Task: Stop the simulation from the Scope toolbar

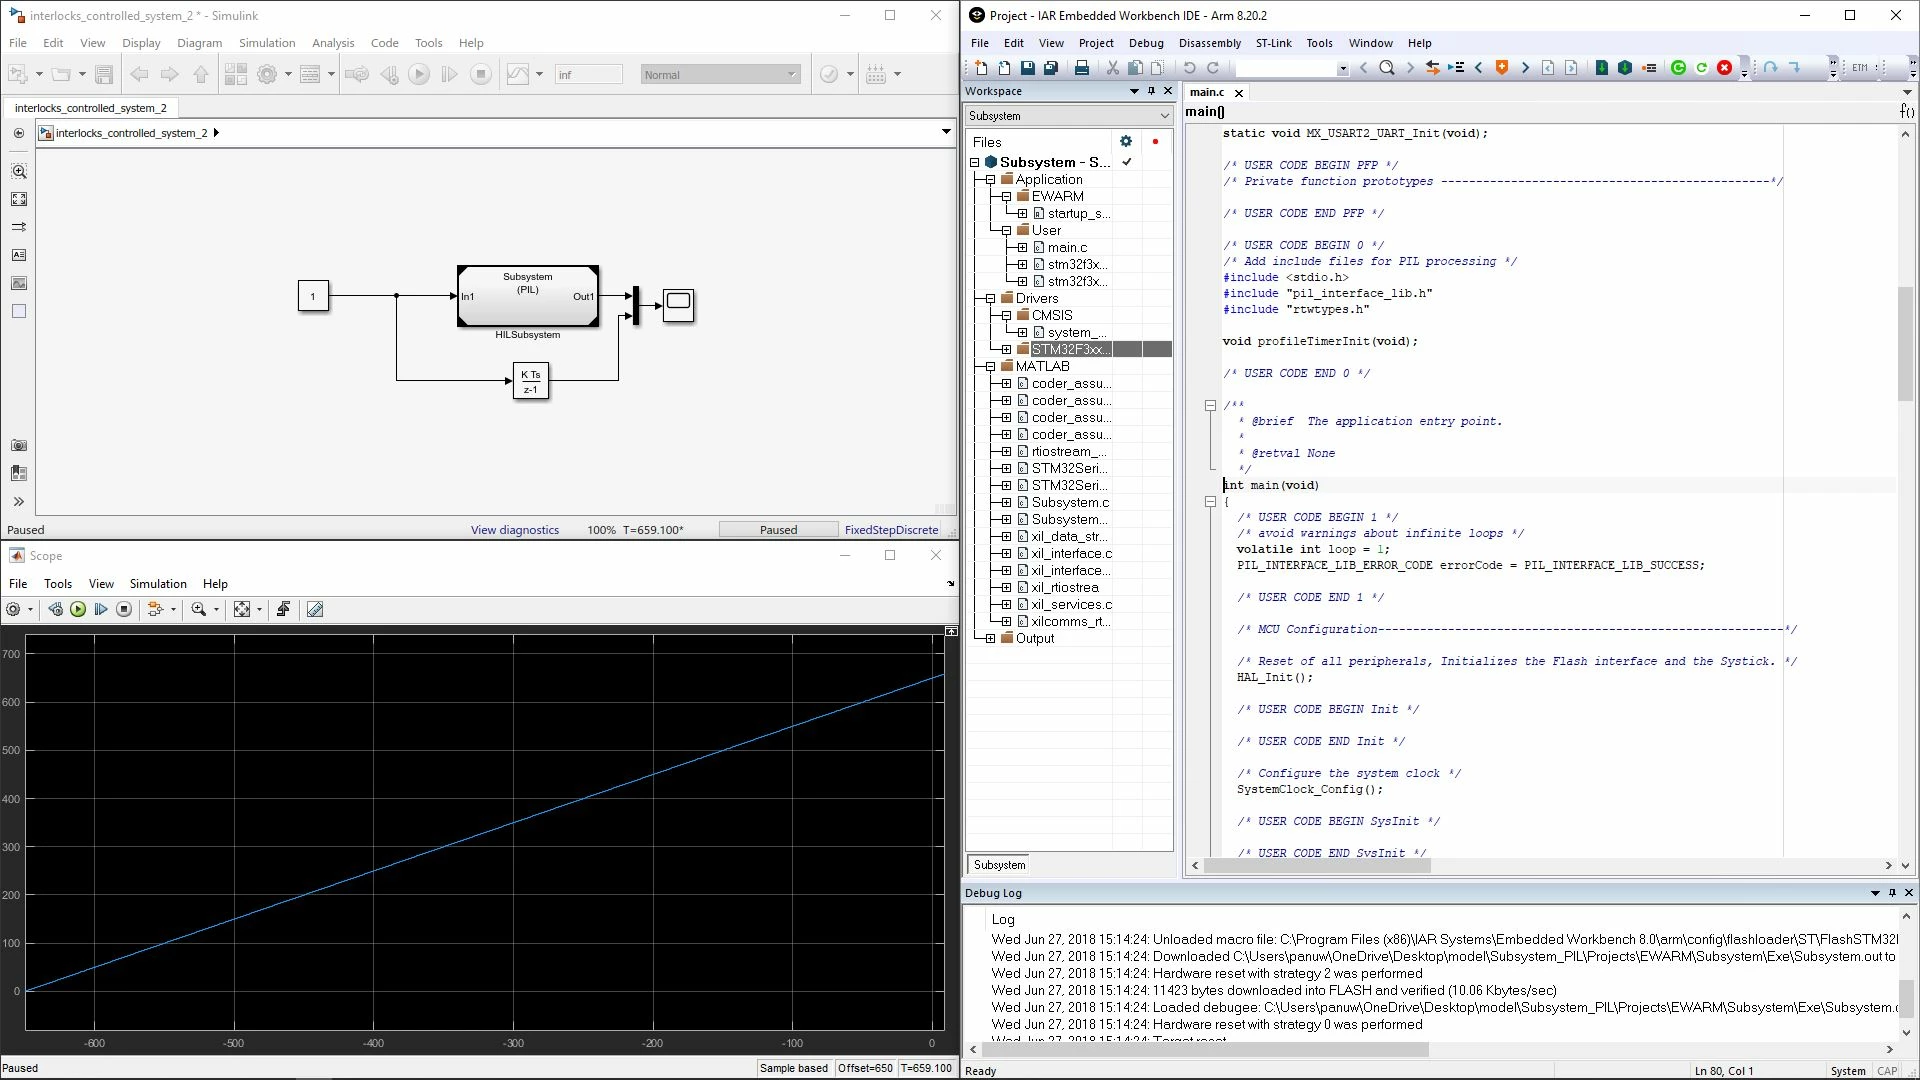Action: [124, 609]
